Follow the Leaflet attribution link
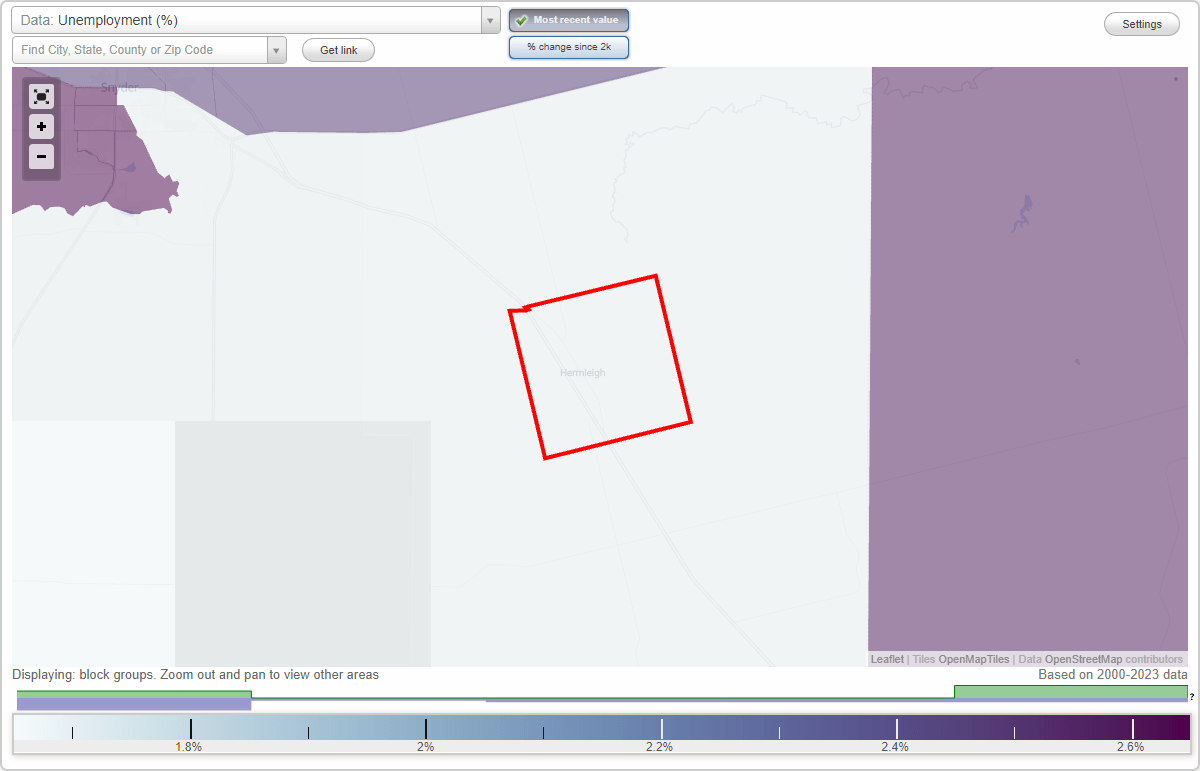This screenshot has height=771, width=1200. [886, 659]
